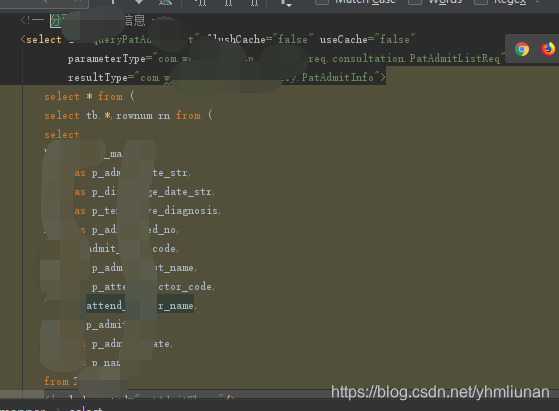Enable the Regex search checkbox

pos(480,1)
